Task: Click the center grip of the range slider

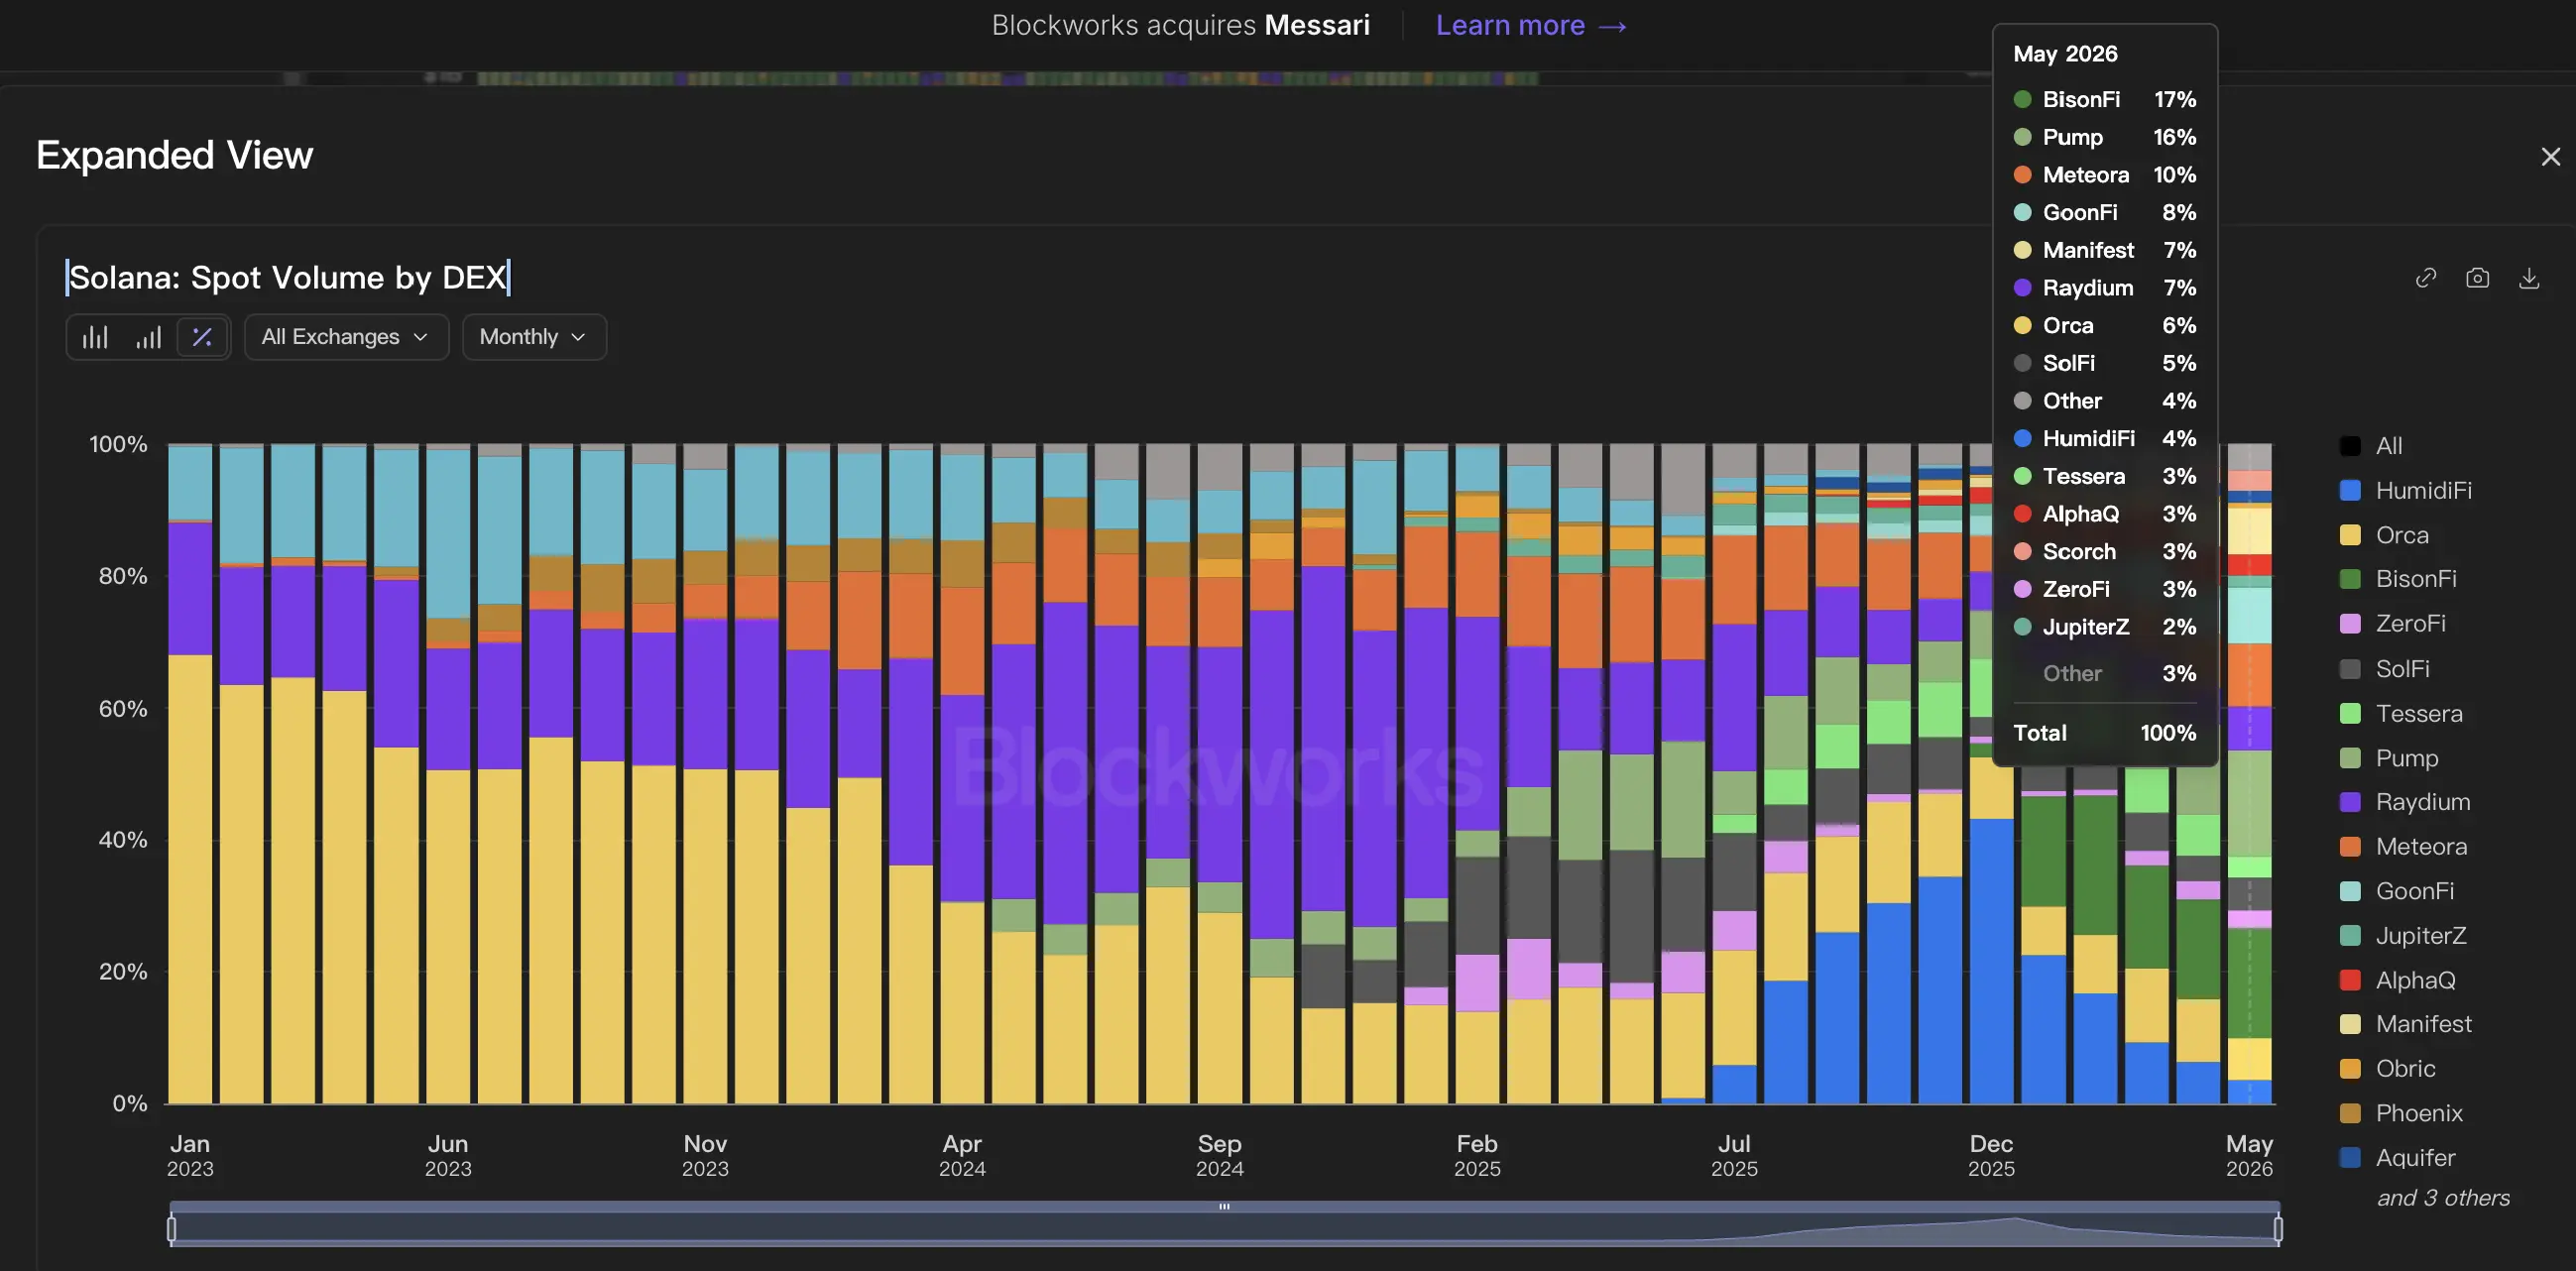Action: point(1224,1207)
